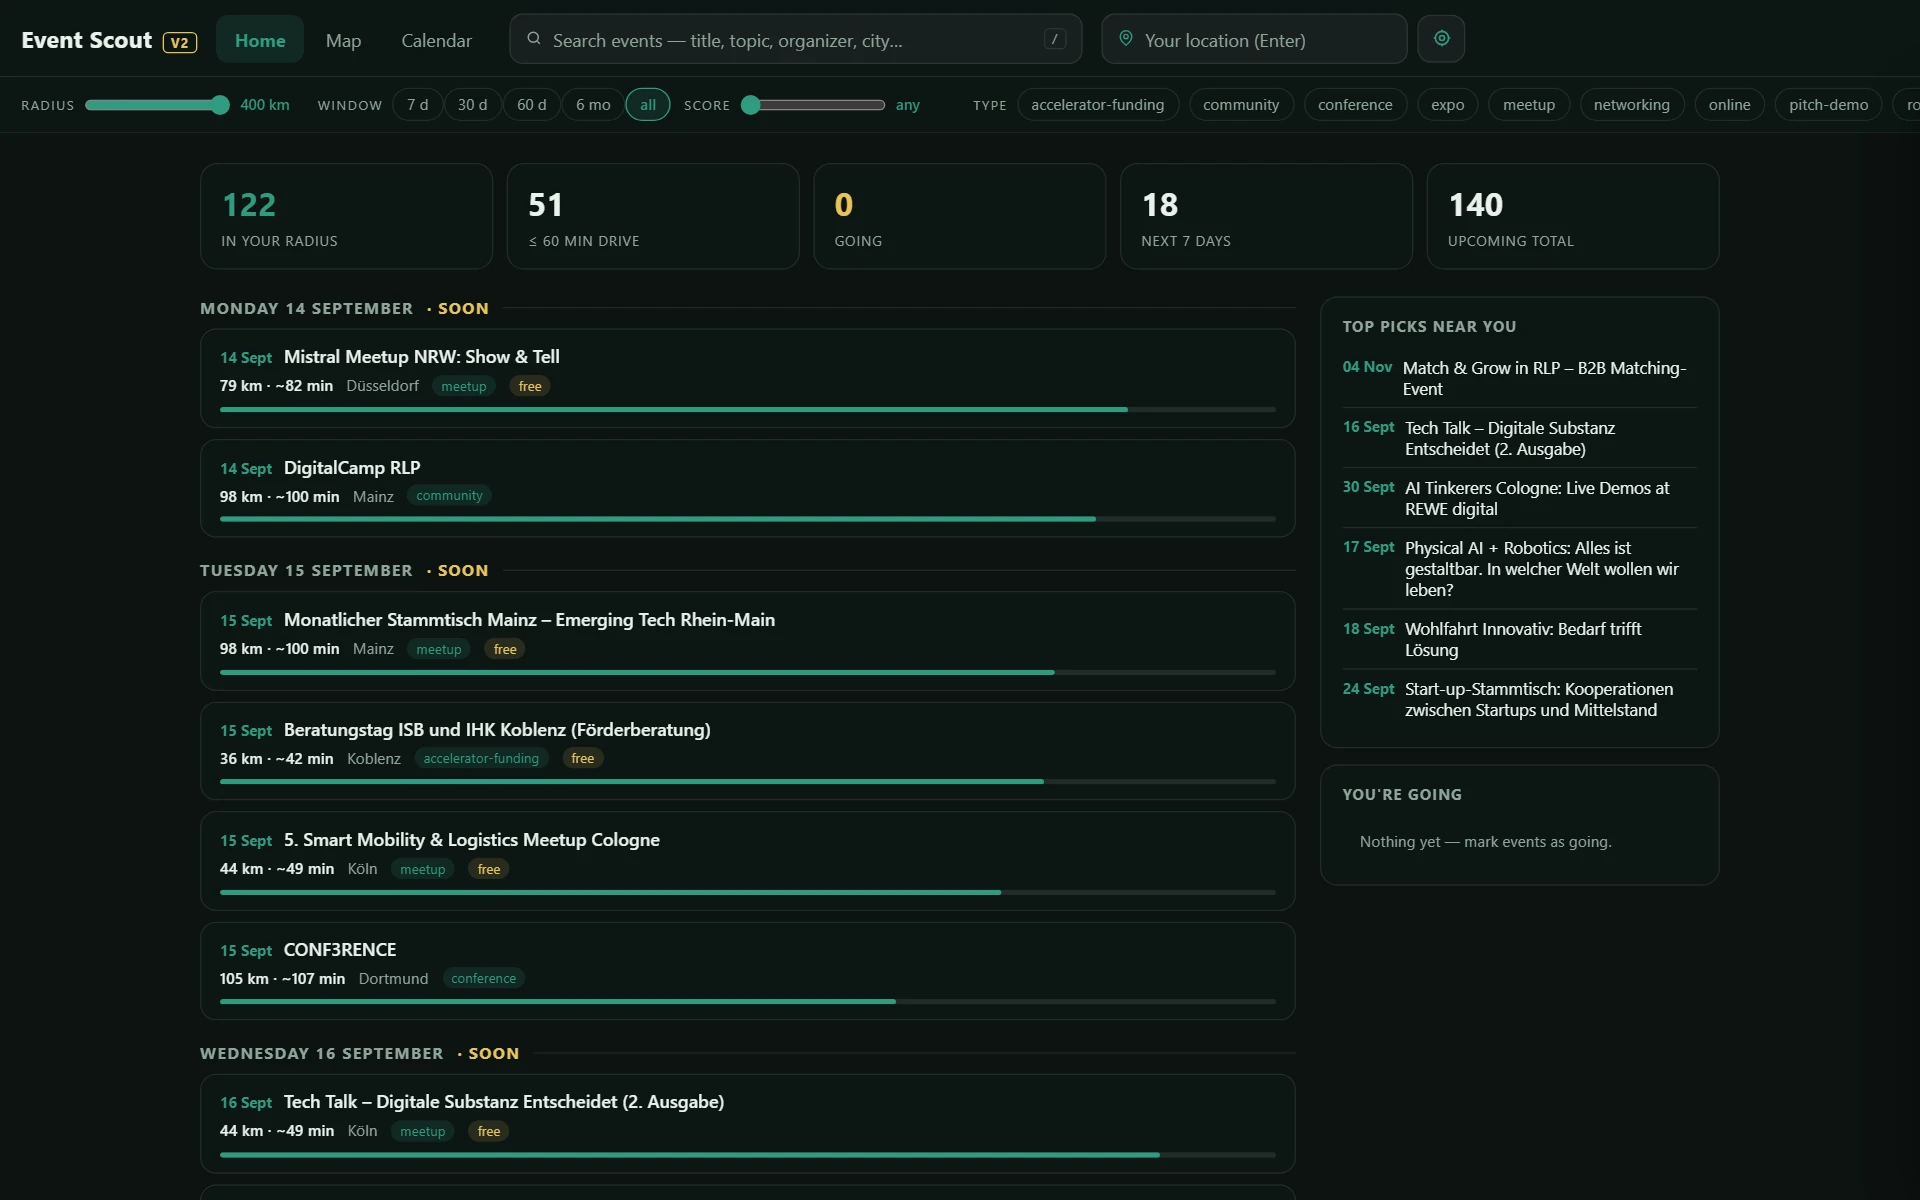Click accelerator-funding tag on Beratungstag card

pos(481,758)
